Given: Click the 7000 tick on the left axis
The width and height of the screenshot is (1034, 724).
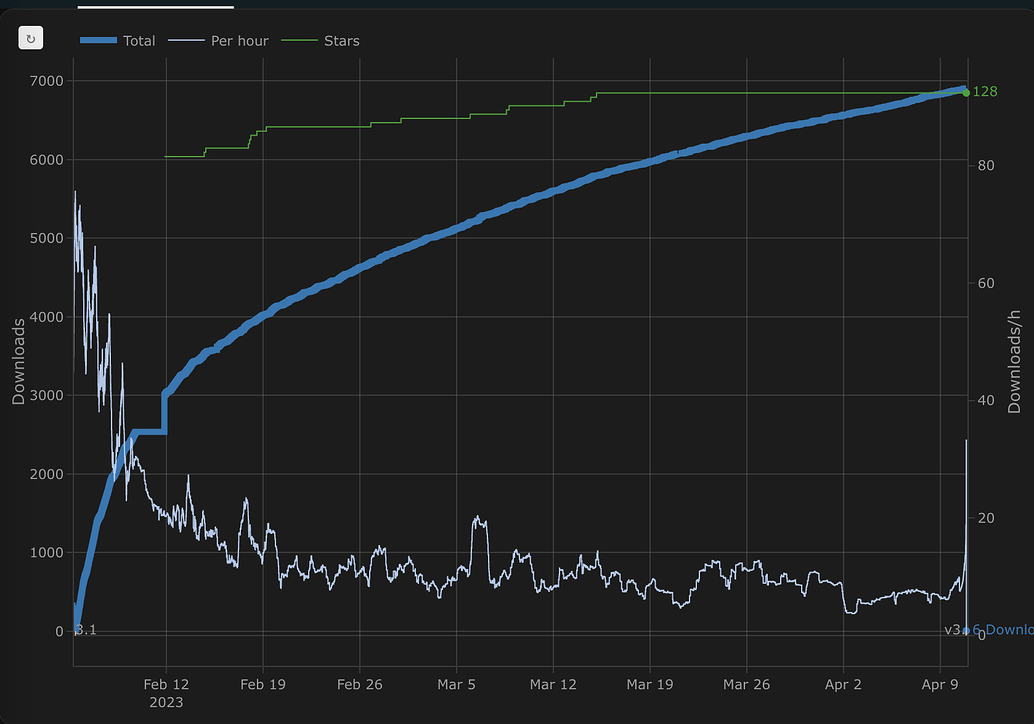Looking at the screenshot, I should (43, 81).
